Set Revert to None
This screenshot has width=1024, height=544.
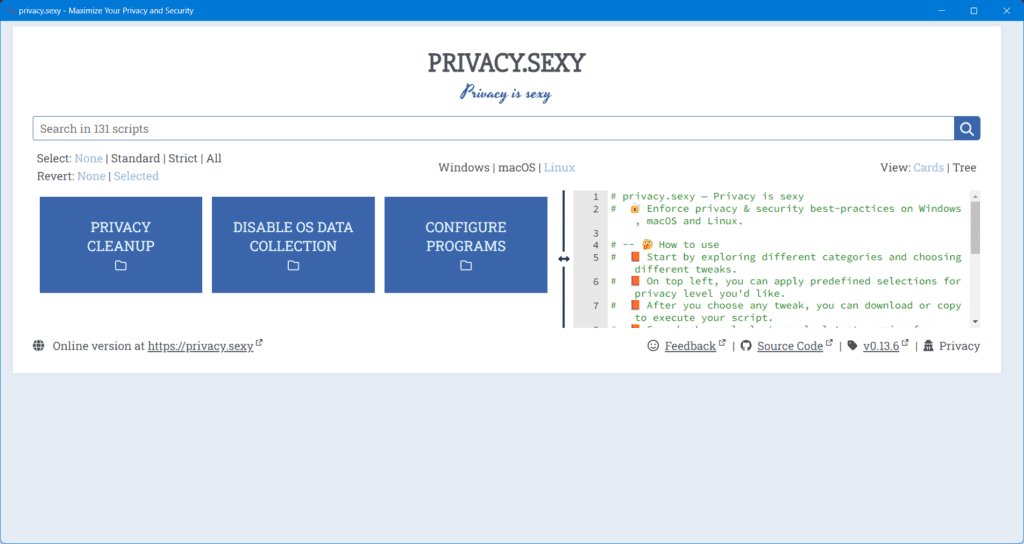pos(91,176)
